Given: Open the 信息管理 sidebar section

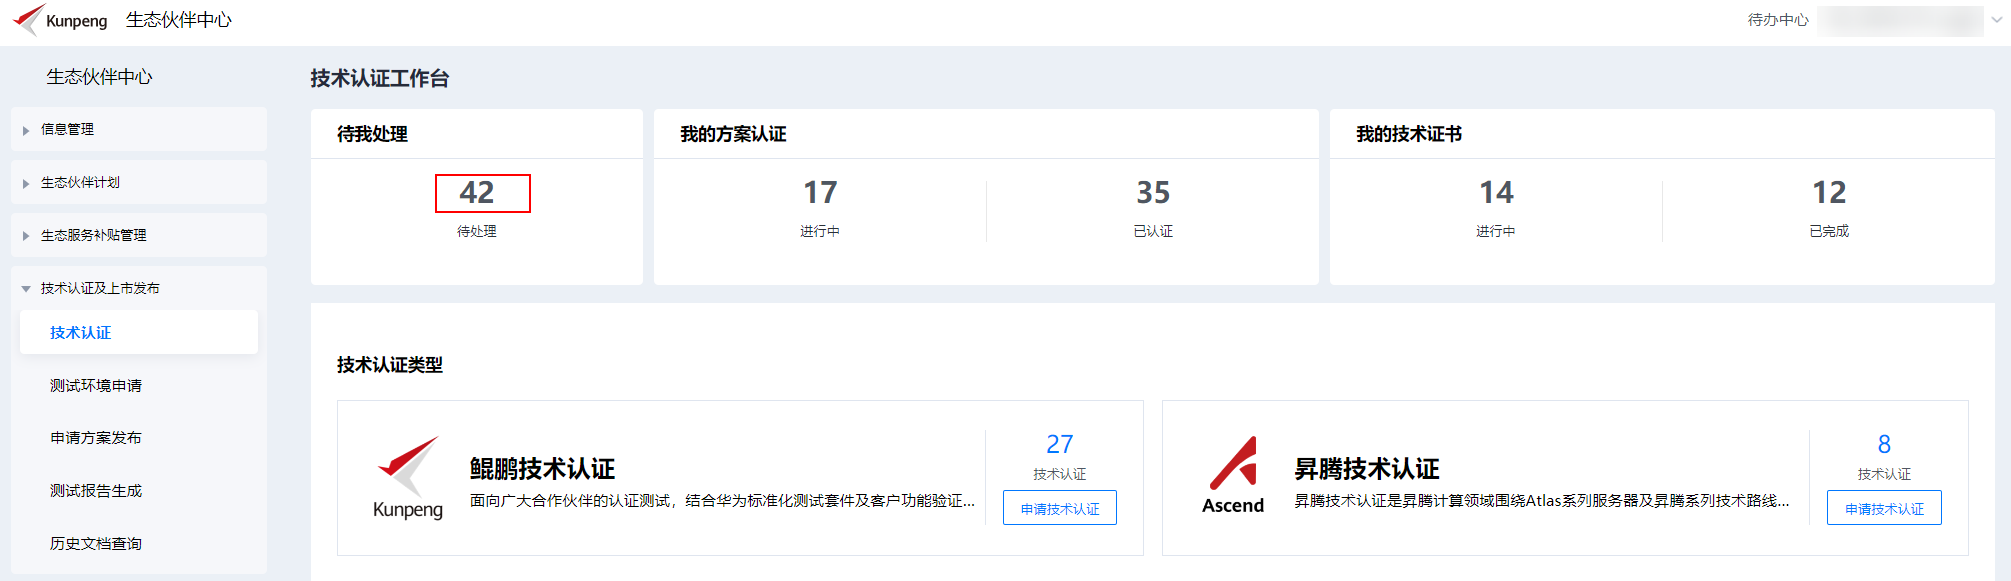Looking at the screenshot, I should (x=139, y=129).
